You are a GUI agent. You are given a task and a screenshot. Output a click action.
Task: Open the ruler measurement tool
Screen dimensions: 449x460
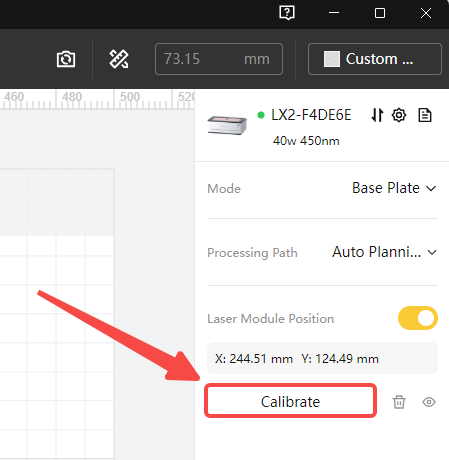coord(119,59)
